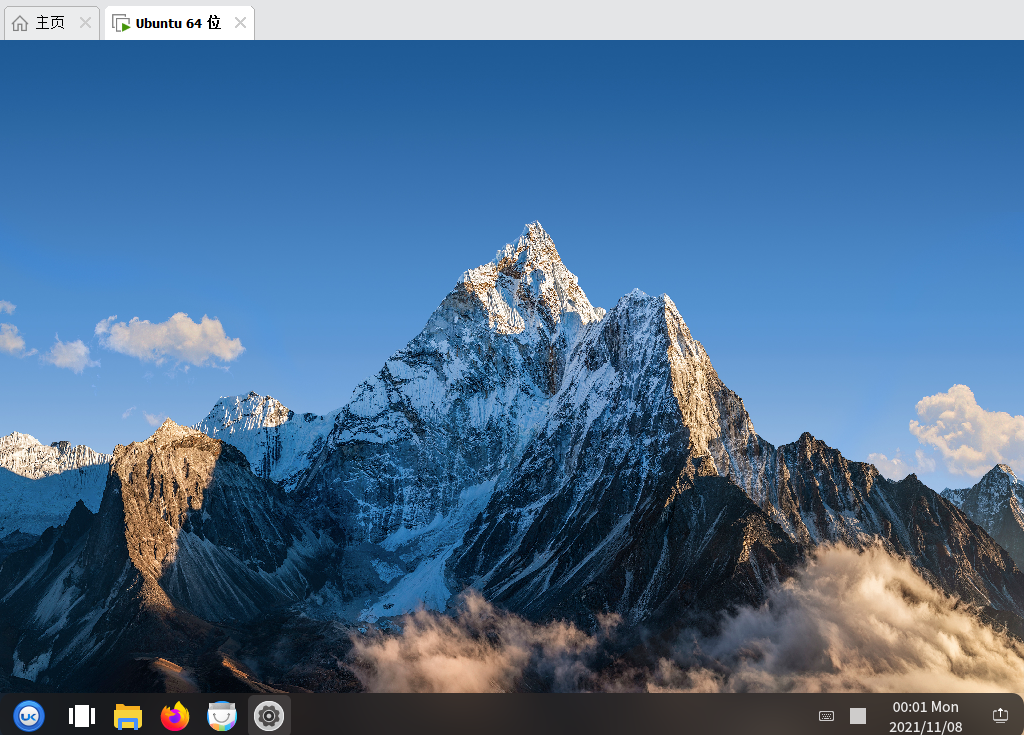
Task: Launch the Kylin Software Center
Action: coord(222,716)
